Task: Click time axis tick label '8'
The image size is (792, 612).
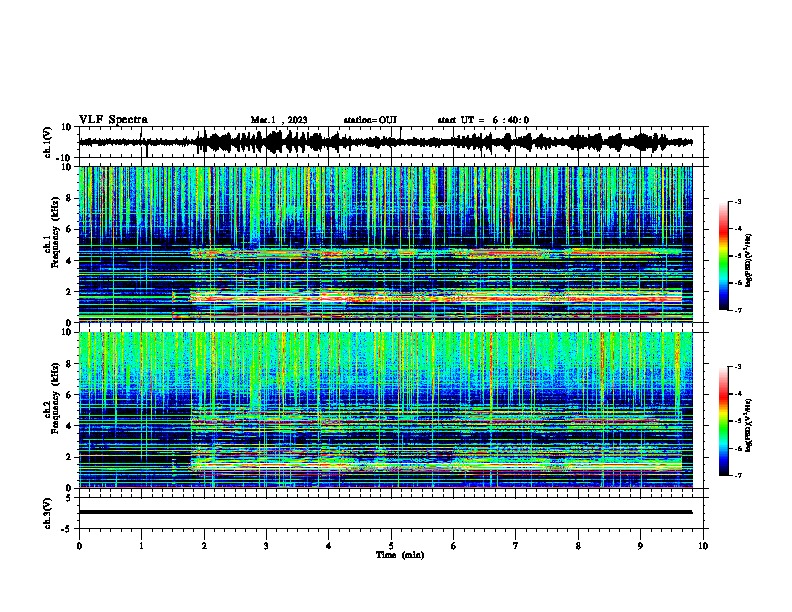Action: coord(578,546)
